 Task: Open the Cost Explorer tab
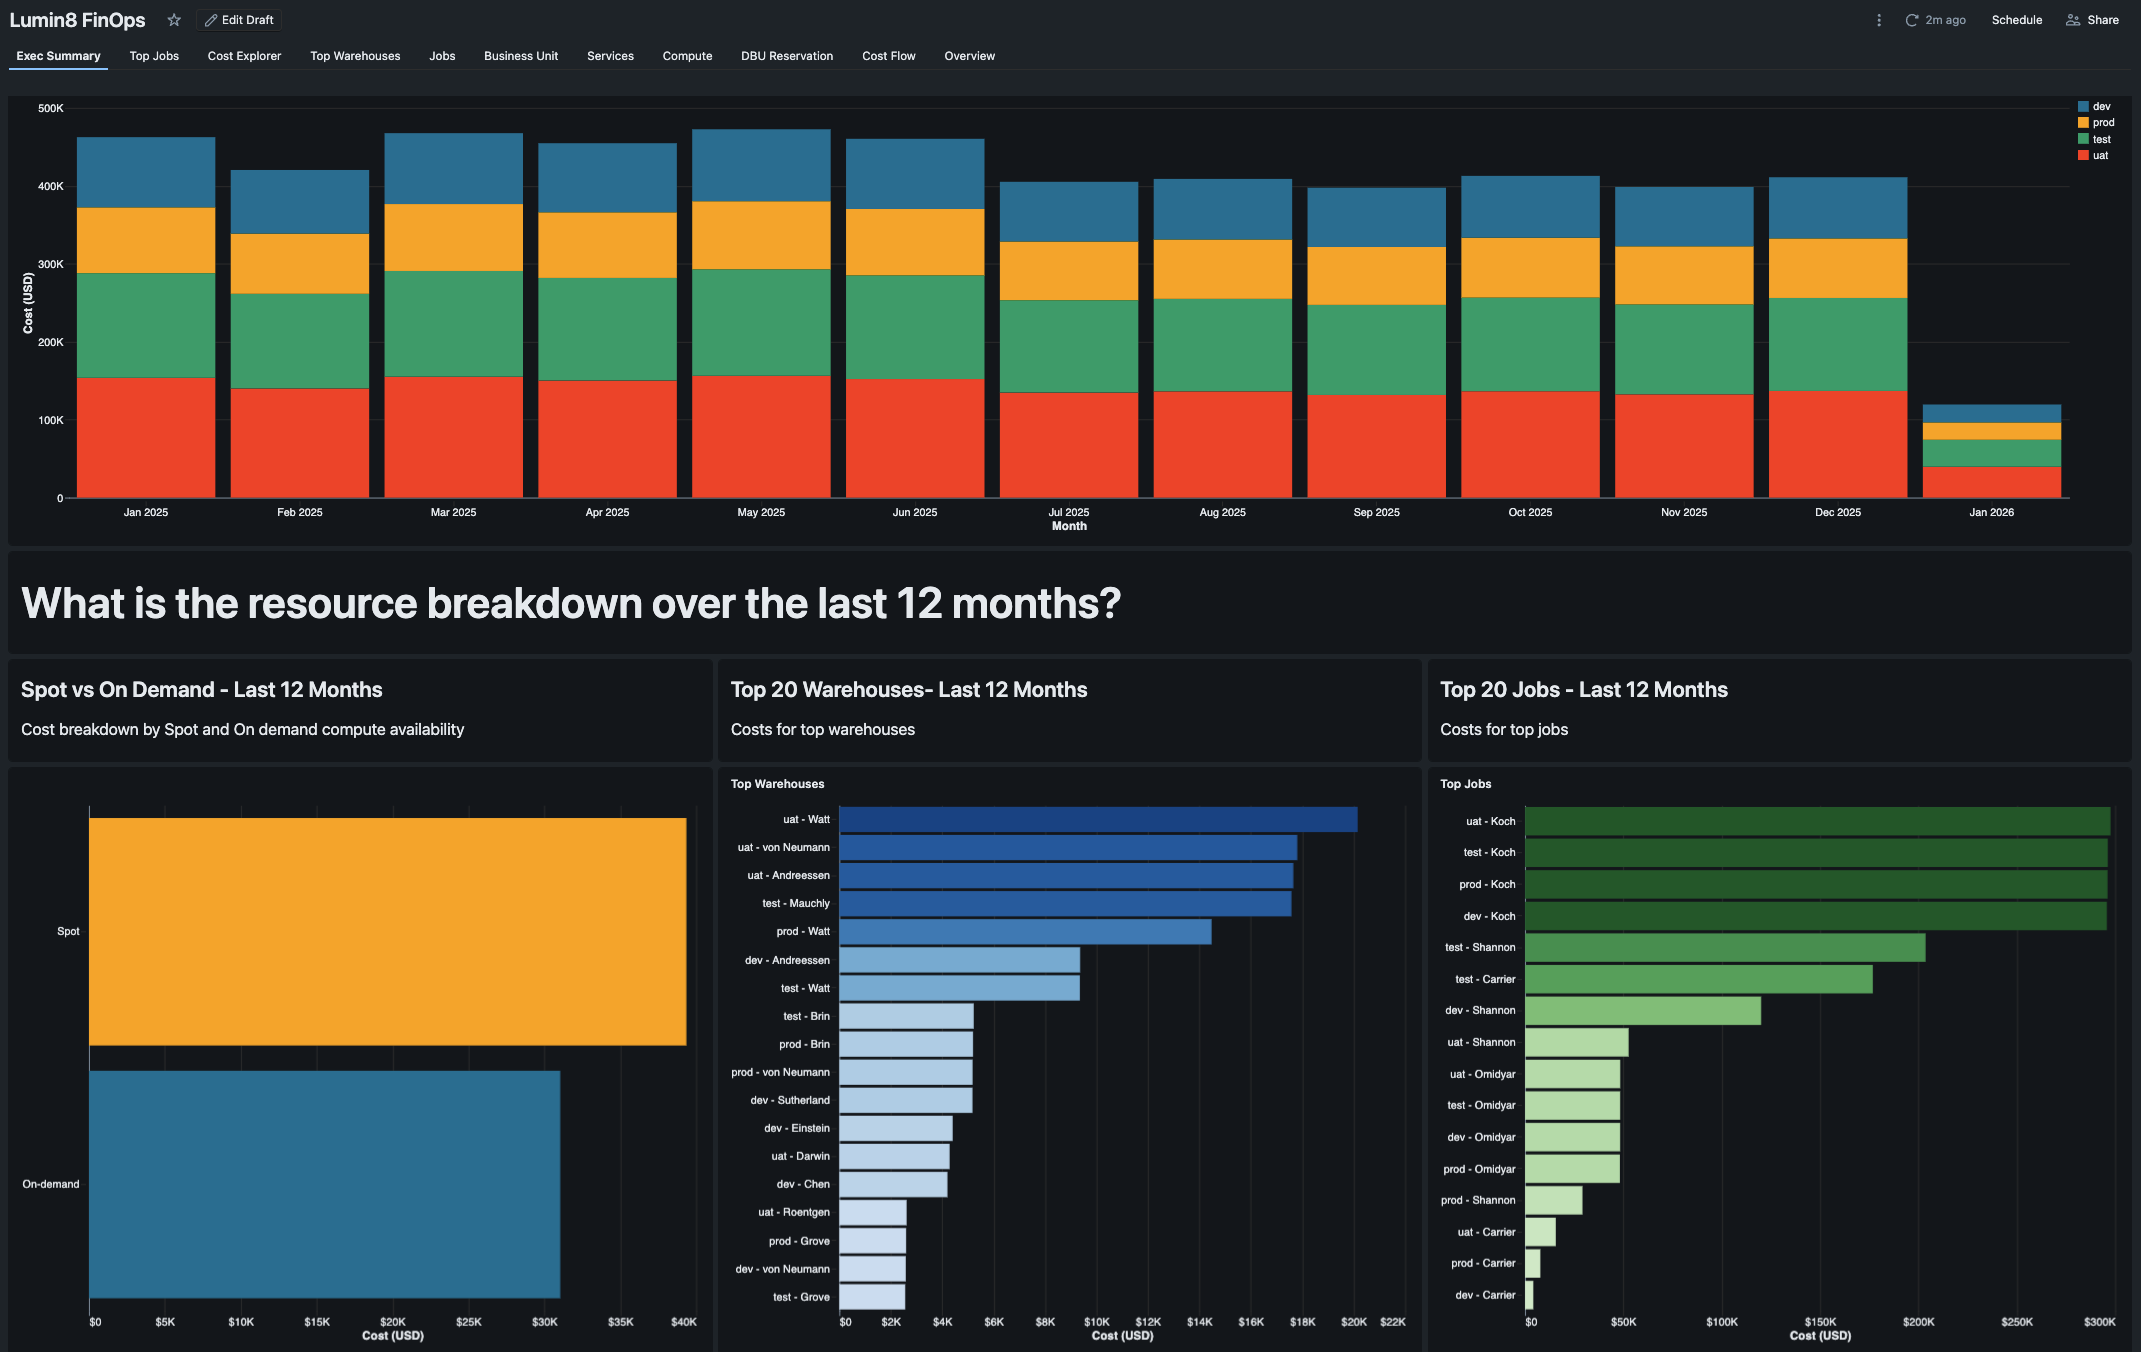[244, 56]
